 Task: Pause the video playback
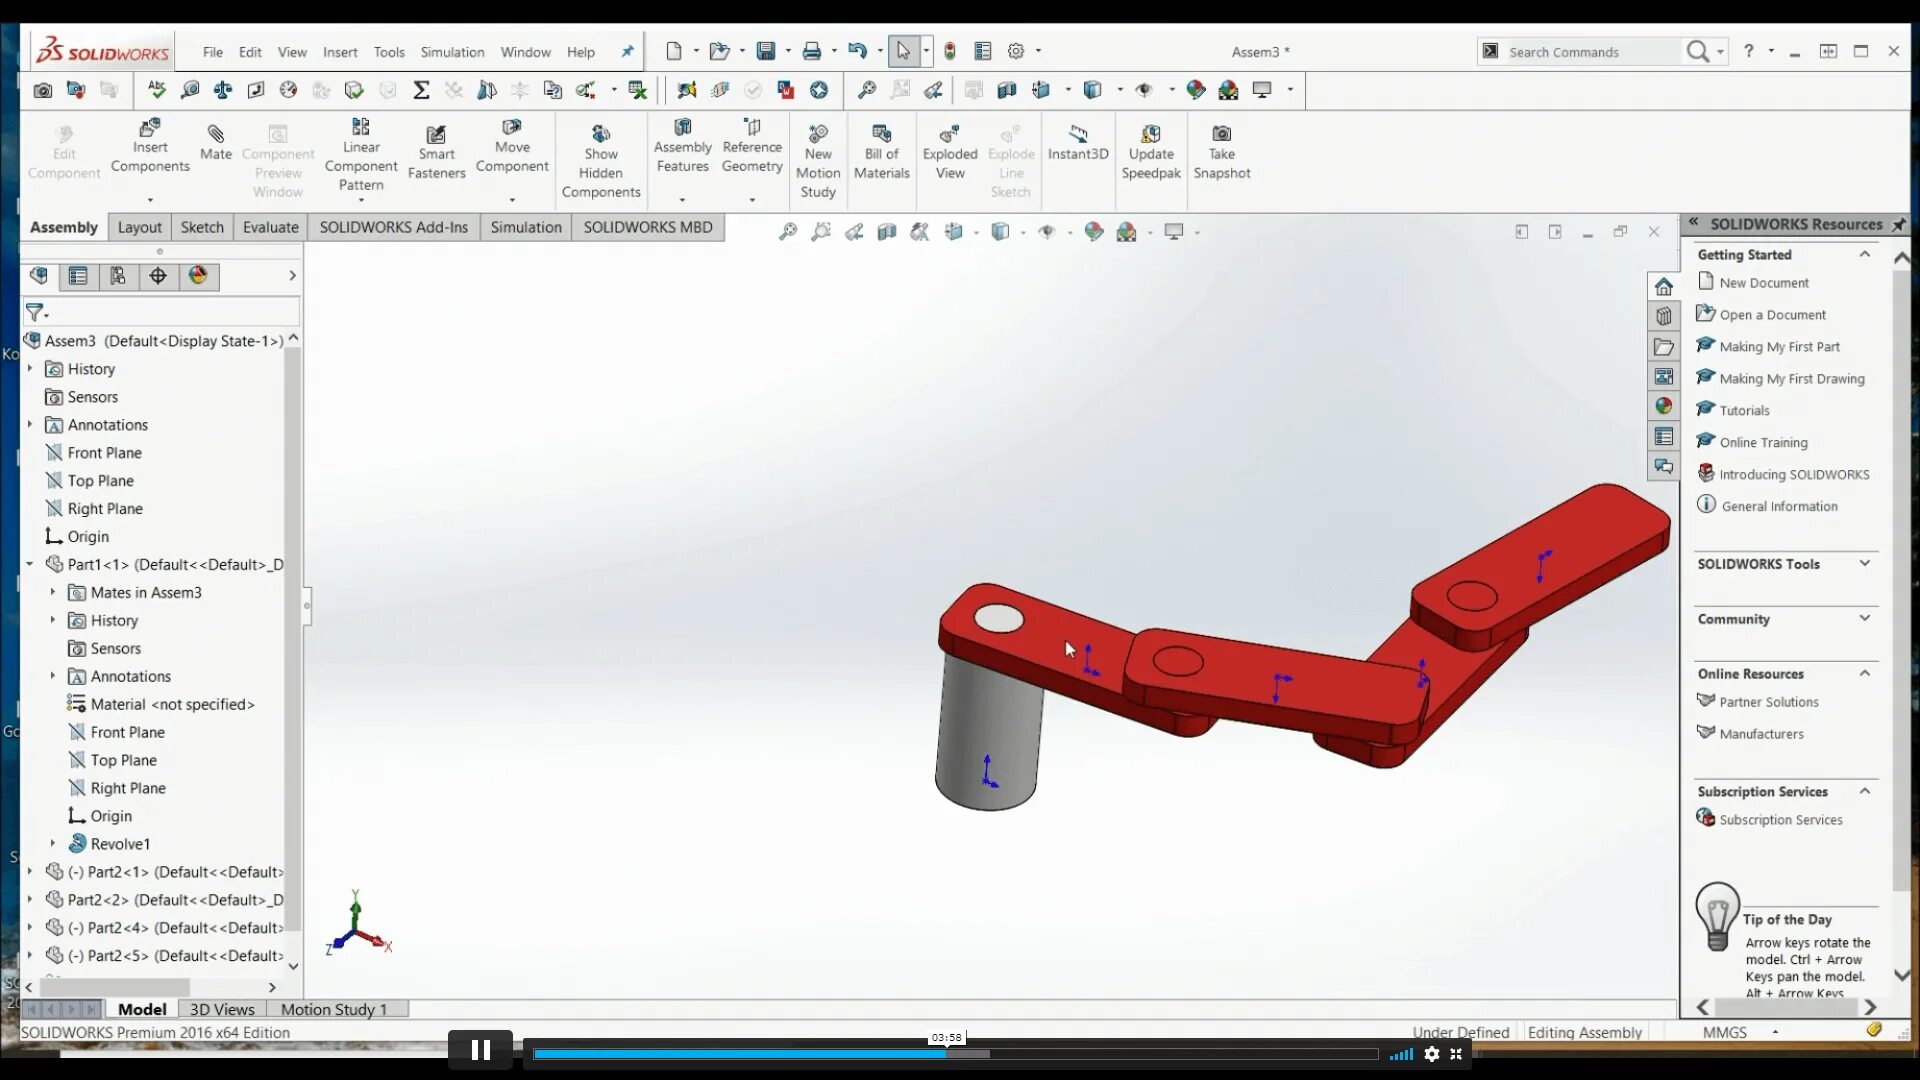[480, 1050]
